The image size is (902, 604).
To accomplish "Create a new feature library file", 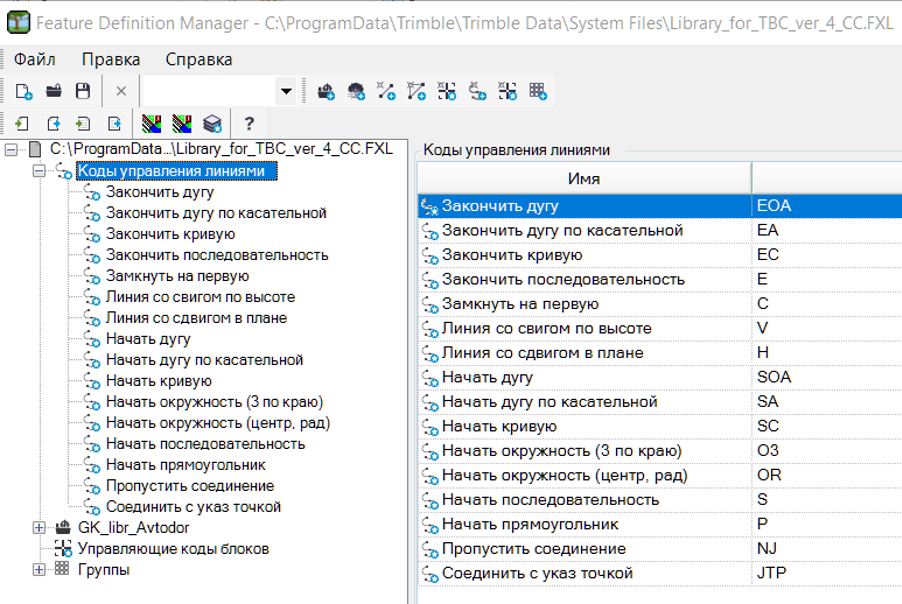I will pos(24,91).
